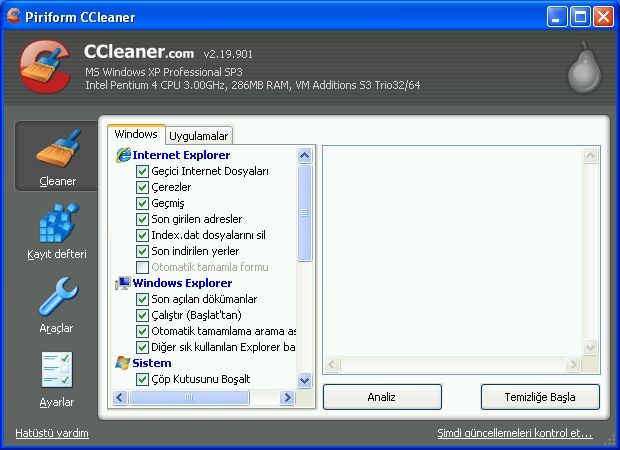Click options list vertical scrollbar thumb
Viewport: 620px width, 450px height.
coord(304,213)
